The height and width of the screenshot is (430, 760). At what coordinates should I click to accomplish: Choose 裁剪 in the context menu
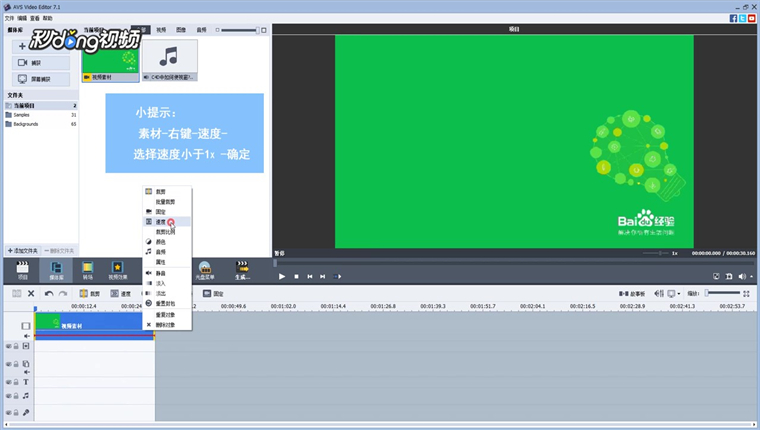point(167,191)
